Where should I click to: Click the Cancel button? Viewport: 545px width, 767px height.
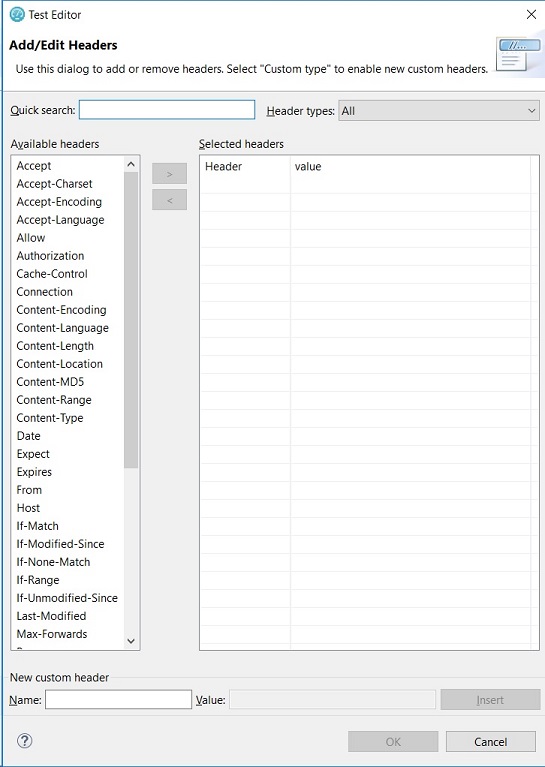pyautogui.click(x=491, y=742)
